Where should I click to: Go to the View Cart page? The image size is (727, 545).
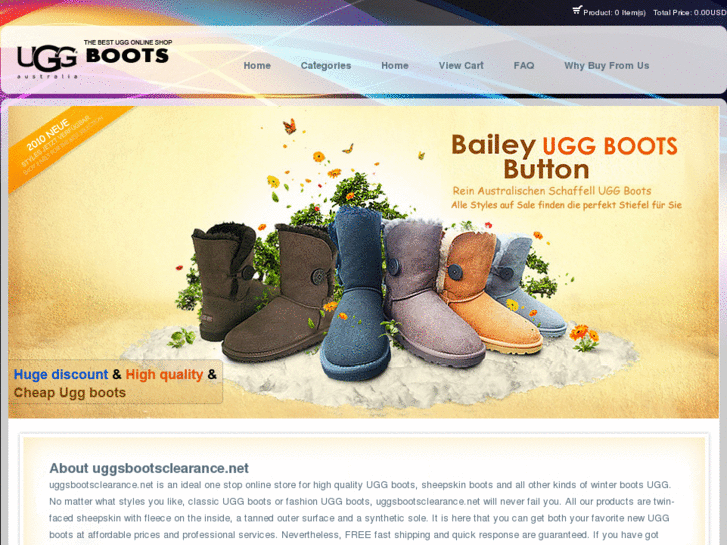[x=461, y=65]
